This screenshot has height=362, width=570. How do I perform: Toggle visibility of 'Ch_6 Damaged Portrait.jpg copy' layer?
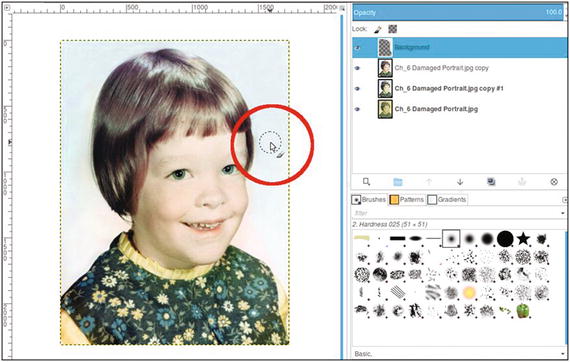click(x=357, y=68)
